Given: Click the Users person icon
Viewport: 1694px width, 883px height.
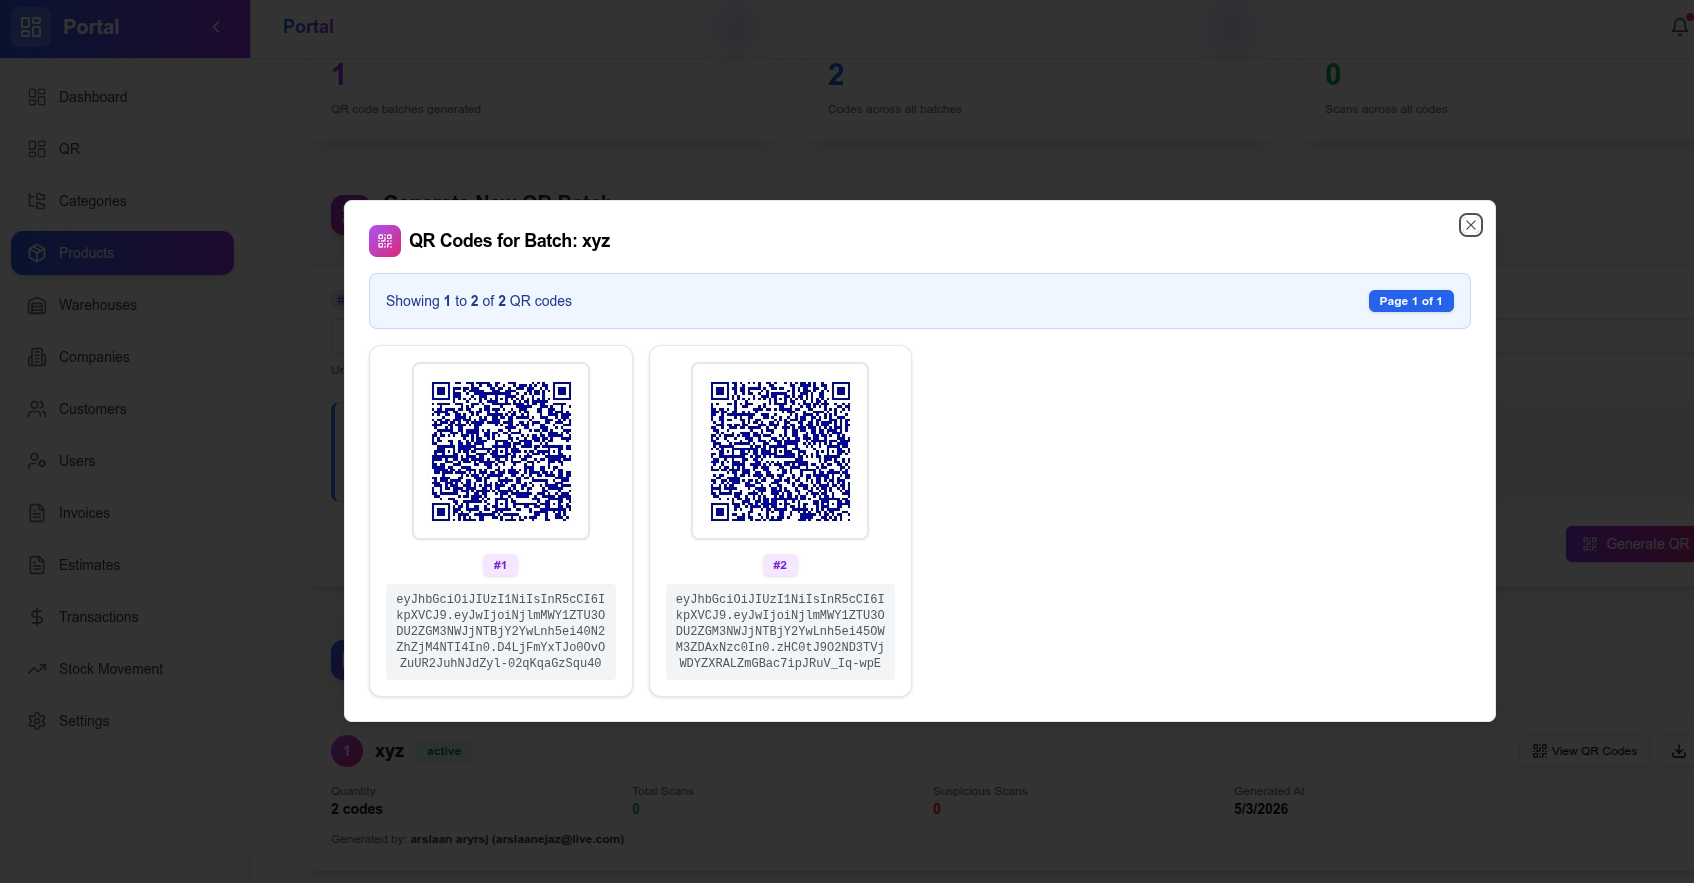Looking at the screenshot, I should pyautogui.click(x=37, y=461).
